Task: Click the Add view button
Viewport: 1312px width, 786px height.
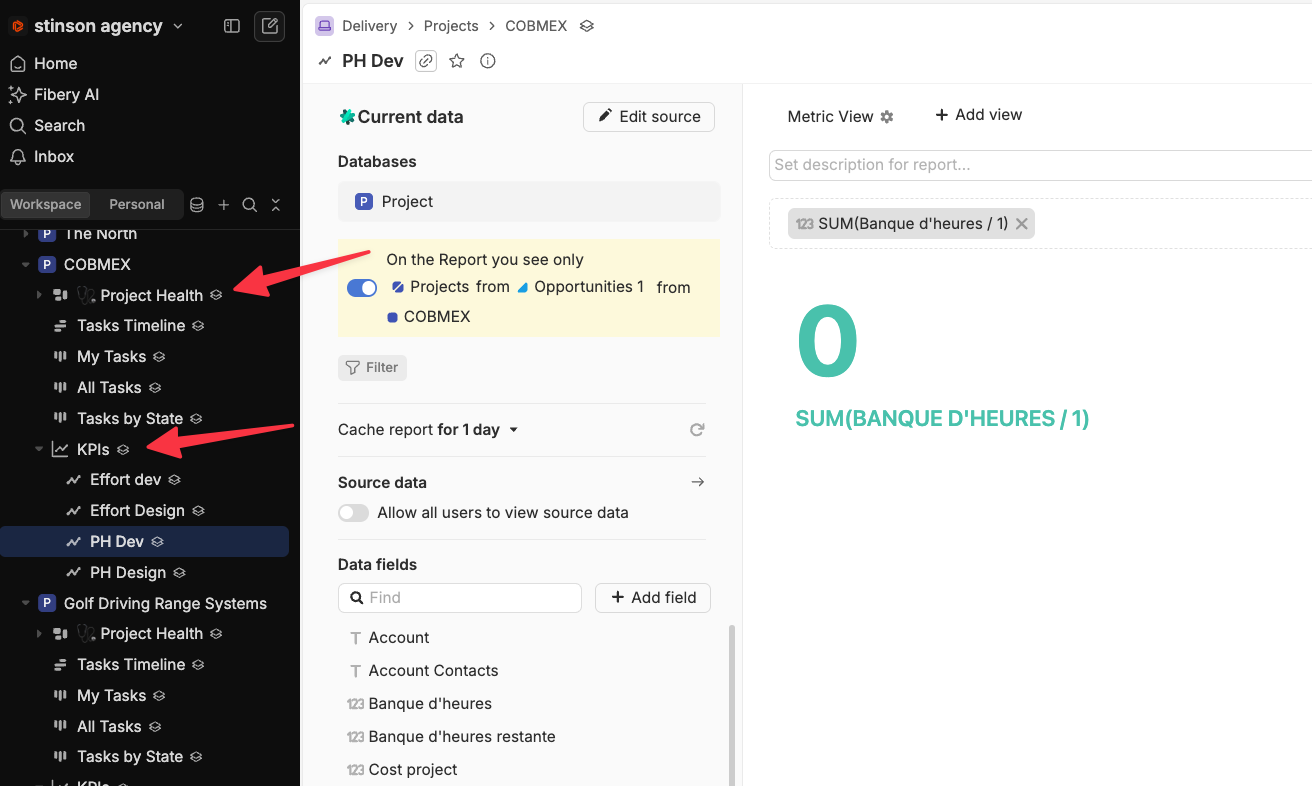Action: [x=978, y=115]
